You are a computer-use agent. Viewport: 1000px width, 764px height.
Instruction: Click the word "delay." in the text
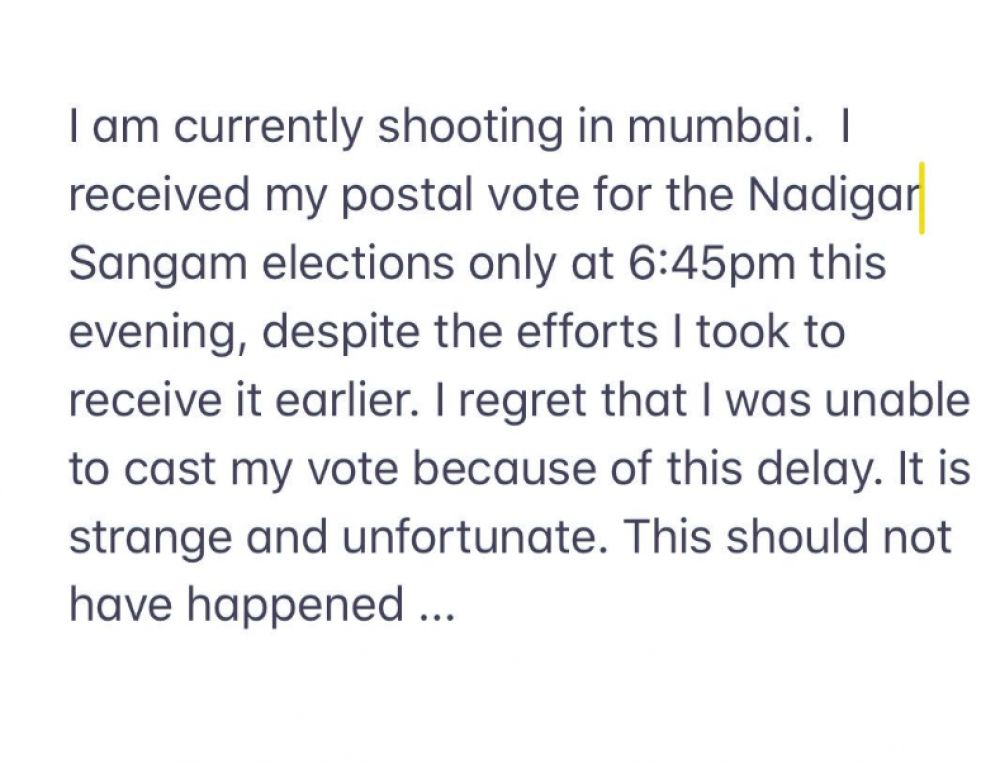(x=820, y=471)
